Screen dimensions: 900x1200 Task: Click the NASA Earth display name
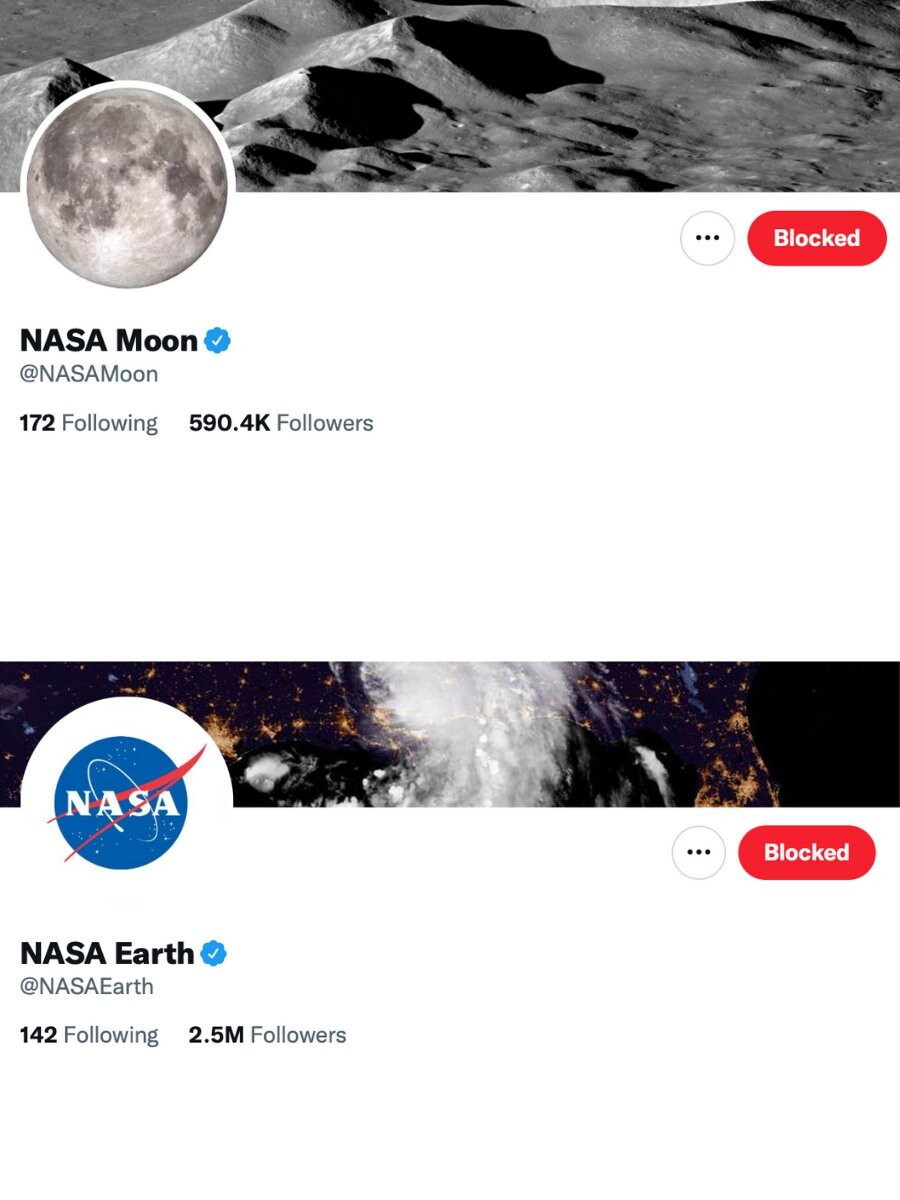point(107,953)
